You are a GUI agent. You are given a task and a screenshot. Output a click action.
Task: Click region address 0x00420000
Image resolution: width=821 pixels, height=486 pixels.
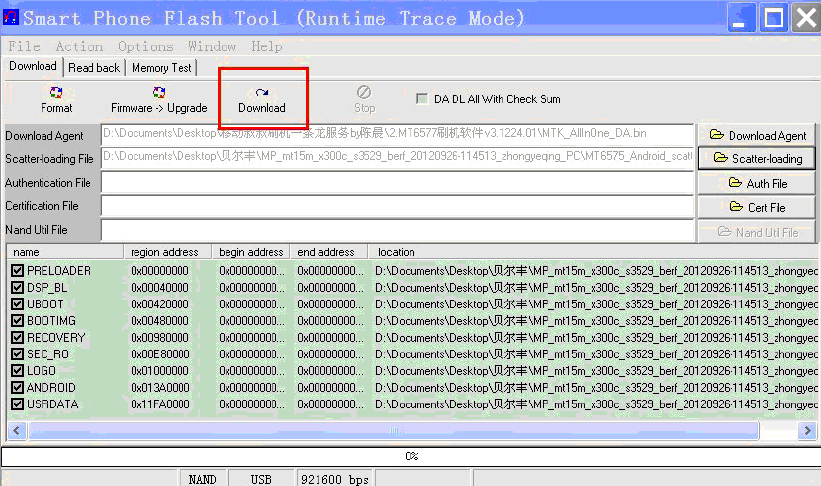click(160, 304)
